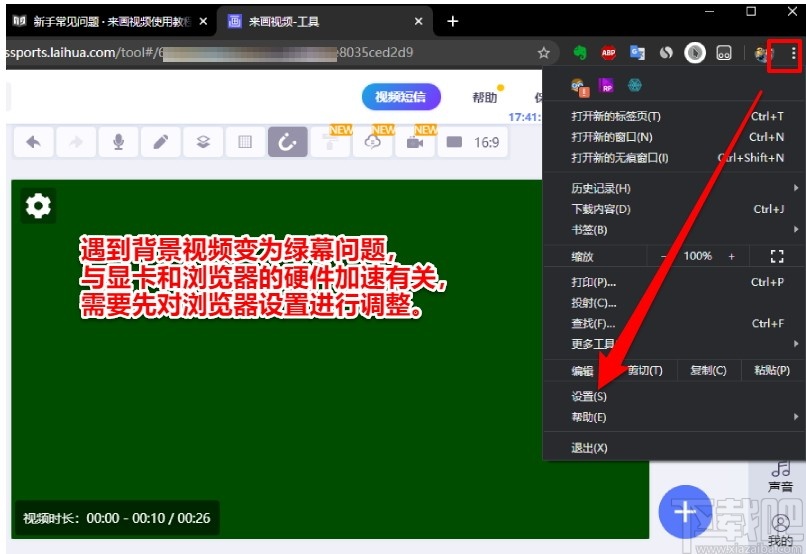Click the Google Translate extension icon
The height and width of the screenshot is (554, 806).
pos(637,52)
